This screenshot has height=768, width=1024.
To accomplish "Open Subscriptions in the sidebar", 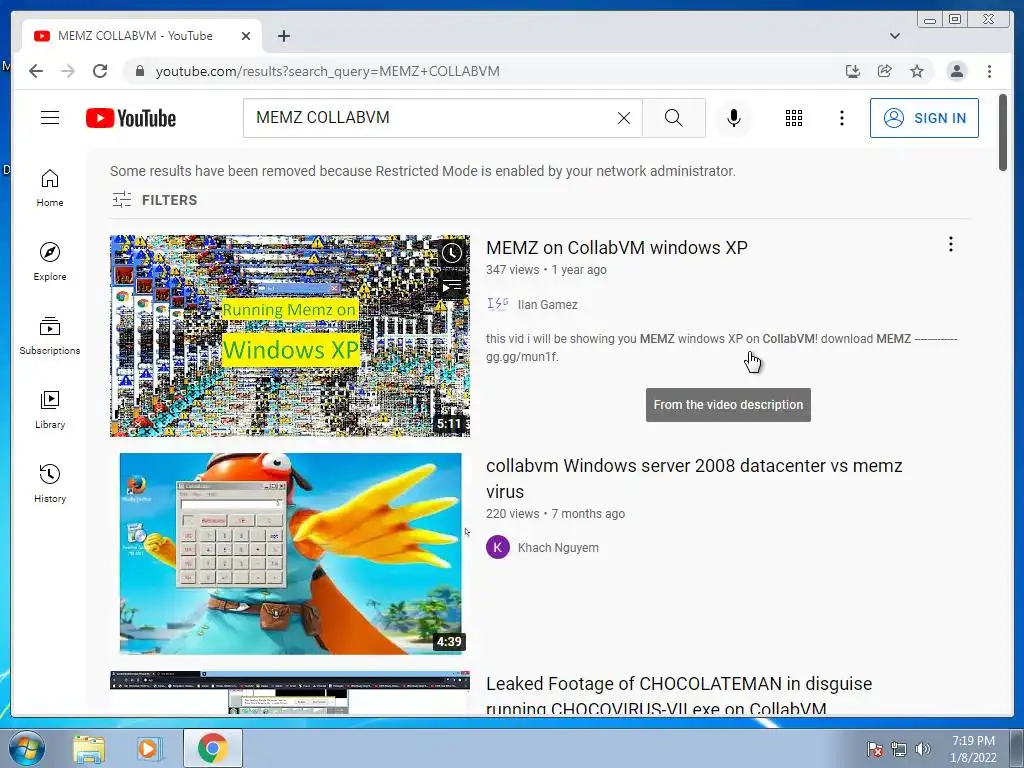I will coord(50,336).
